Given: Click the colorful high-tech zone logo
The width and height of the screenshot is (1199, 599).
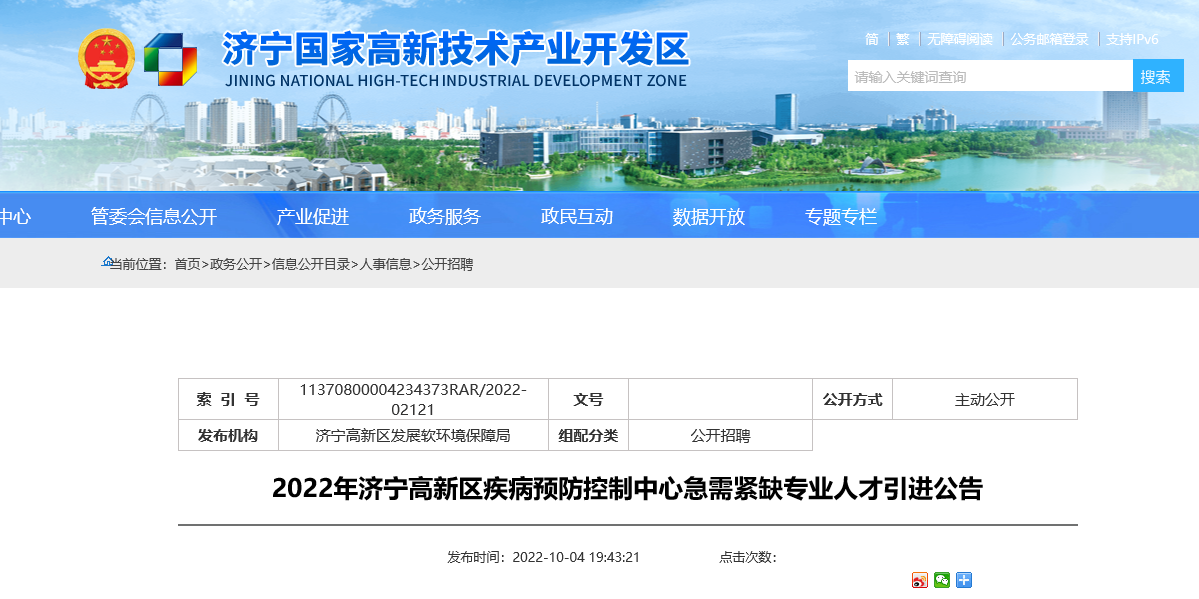Looking at the screenshot, I should 169,60.
